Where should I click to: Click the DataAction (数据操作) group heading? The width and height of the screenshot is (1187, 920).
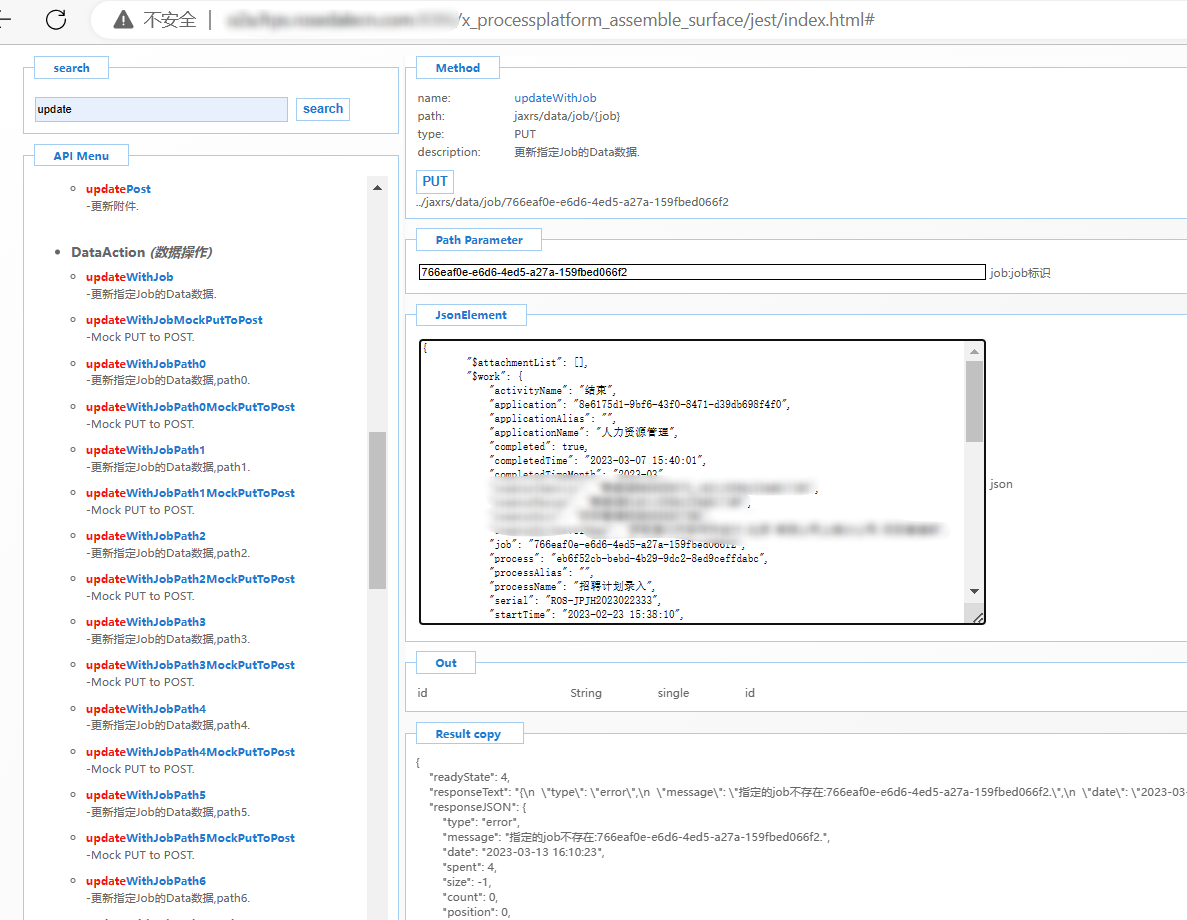pyautogui.click(x=142, y=252)
